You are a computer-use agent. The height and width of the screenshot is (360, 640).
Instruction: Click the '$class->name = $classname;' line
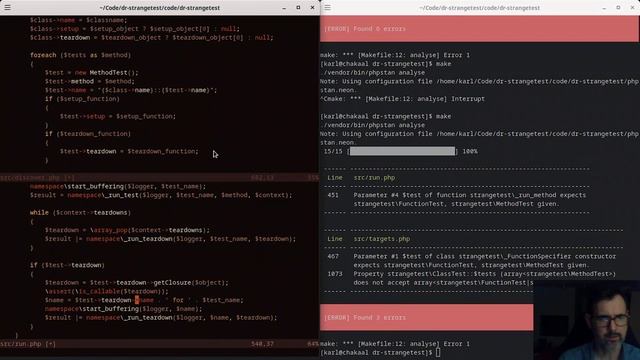(x=78, y=20)
